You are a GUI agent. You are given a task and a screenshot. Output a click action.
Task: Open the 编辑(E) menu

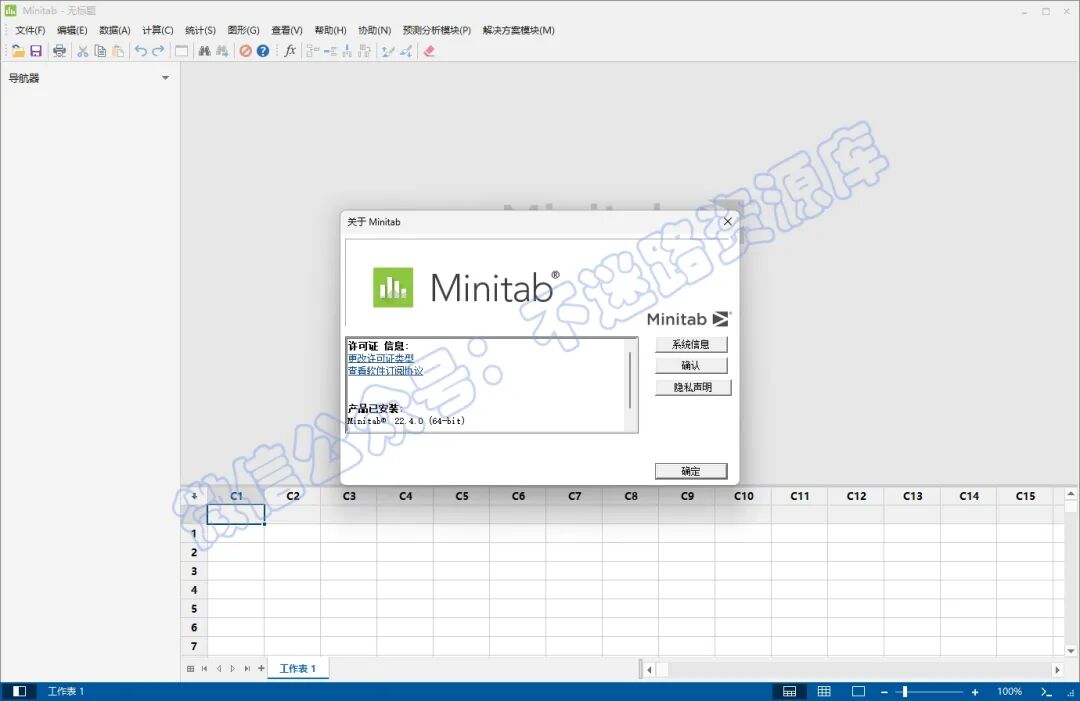(72, 30)
